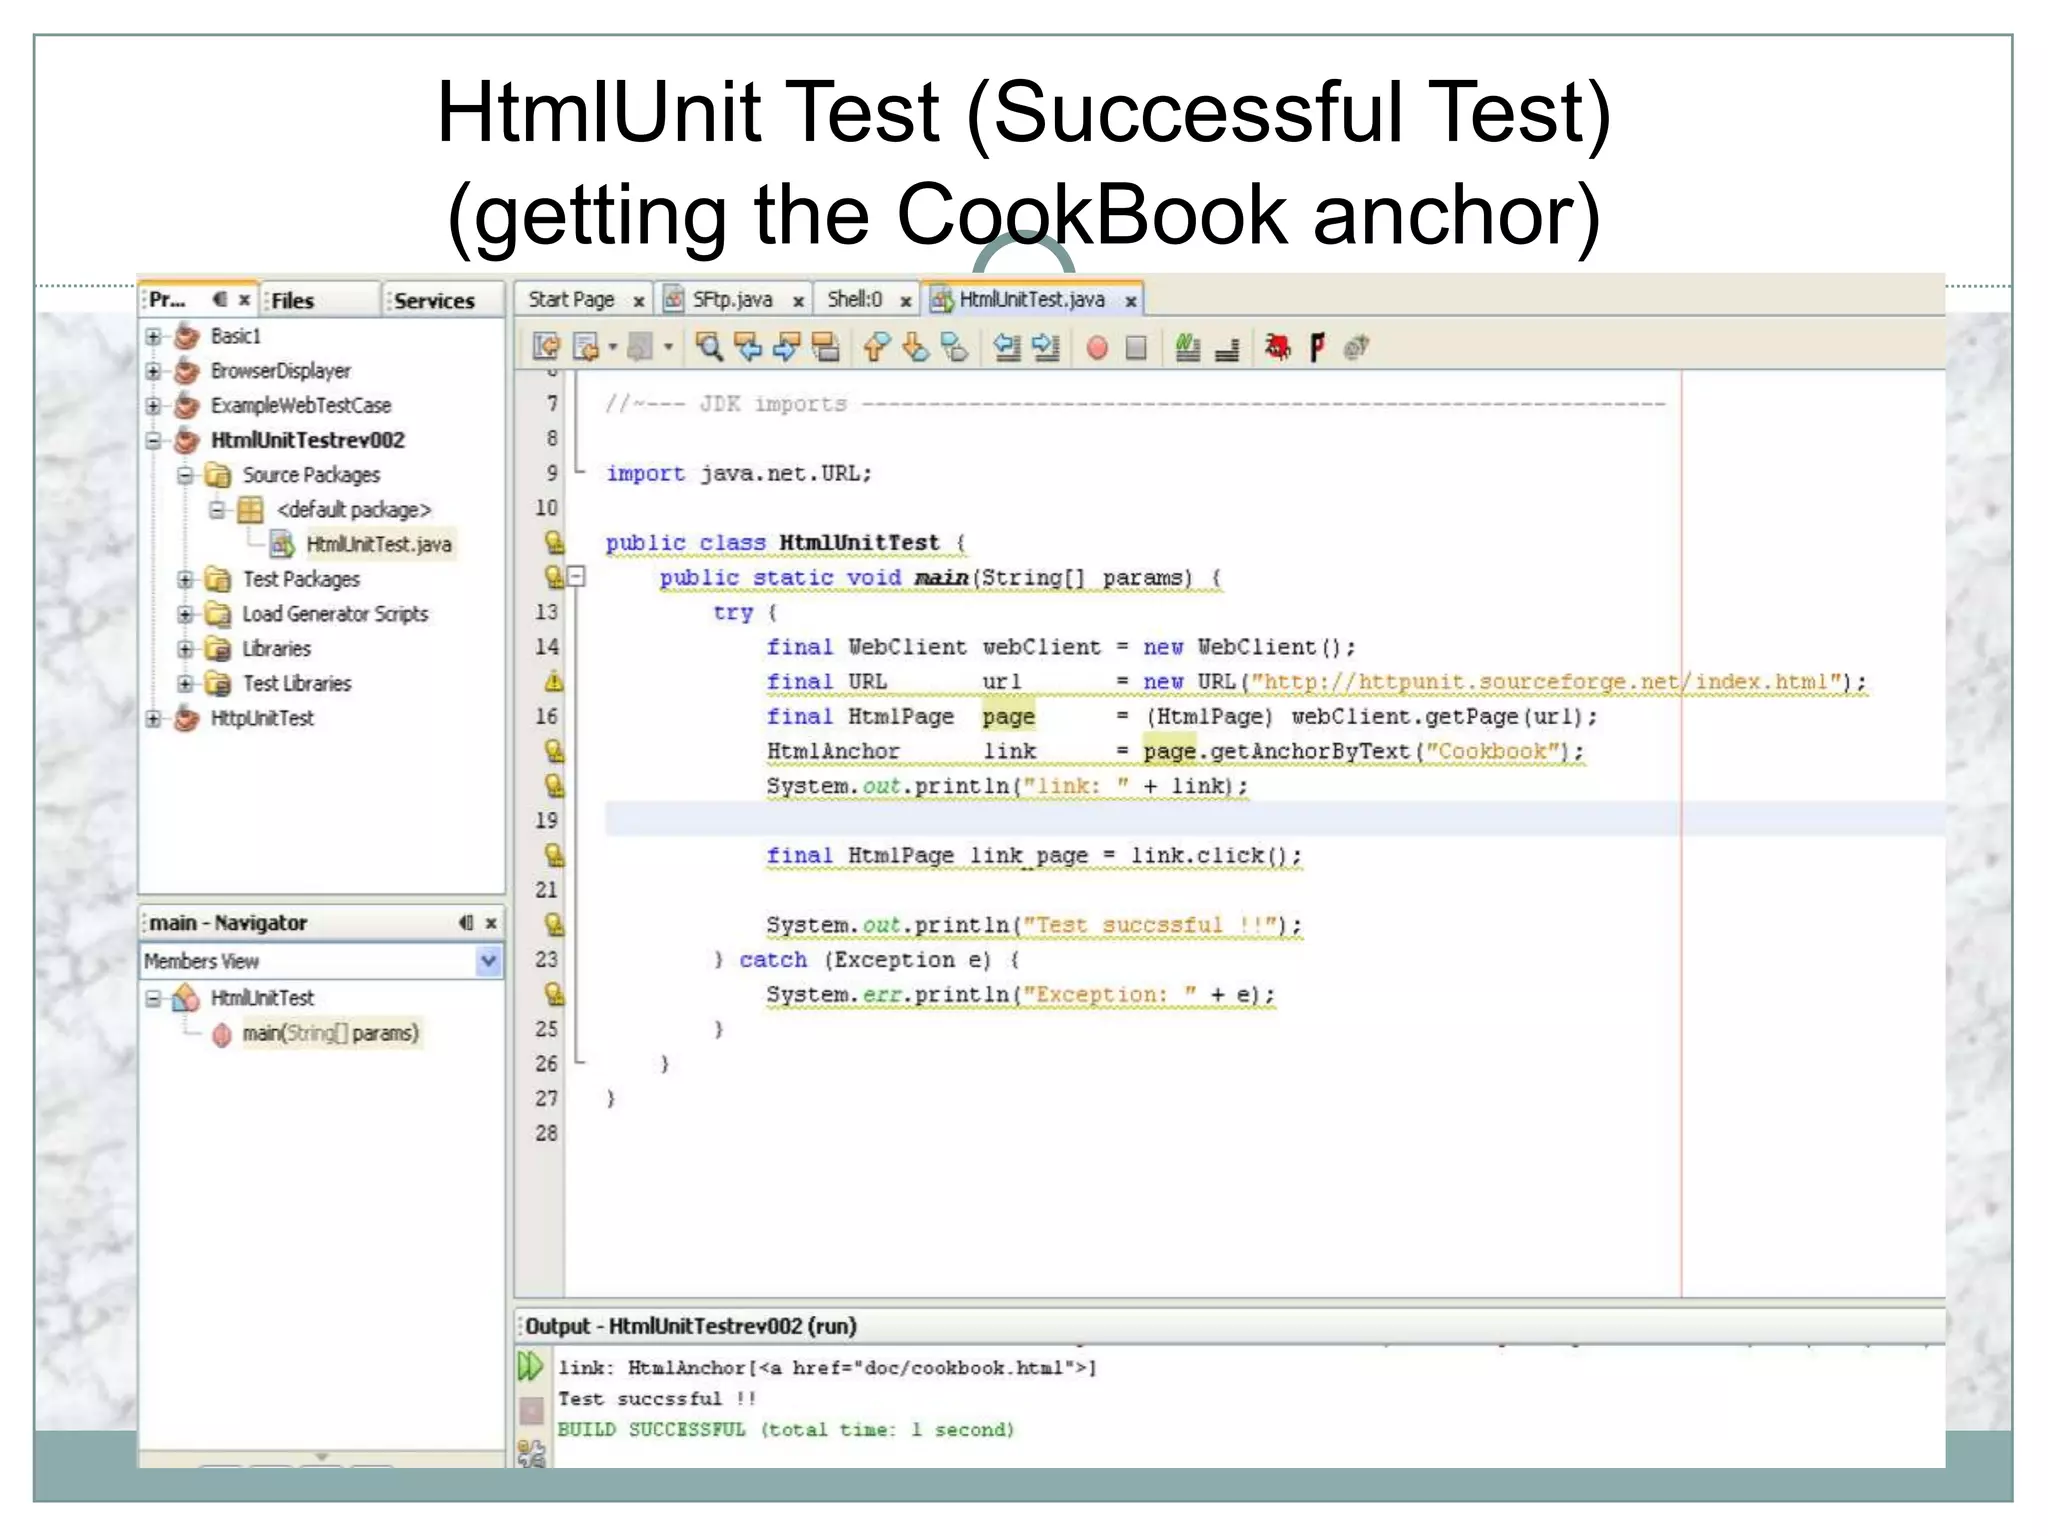This screenshot has height=1536, width=2048.
Task: Click the Comment icon in editor toolbar
Action: 1187,347
